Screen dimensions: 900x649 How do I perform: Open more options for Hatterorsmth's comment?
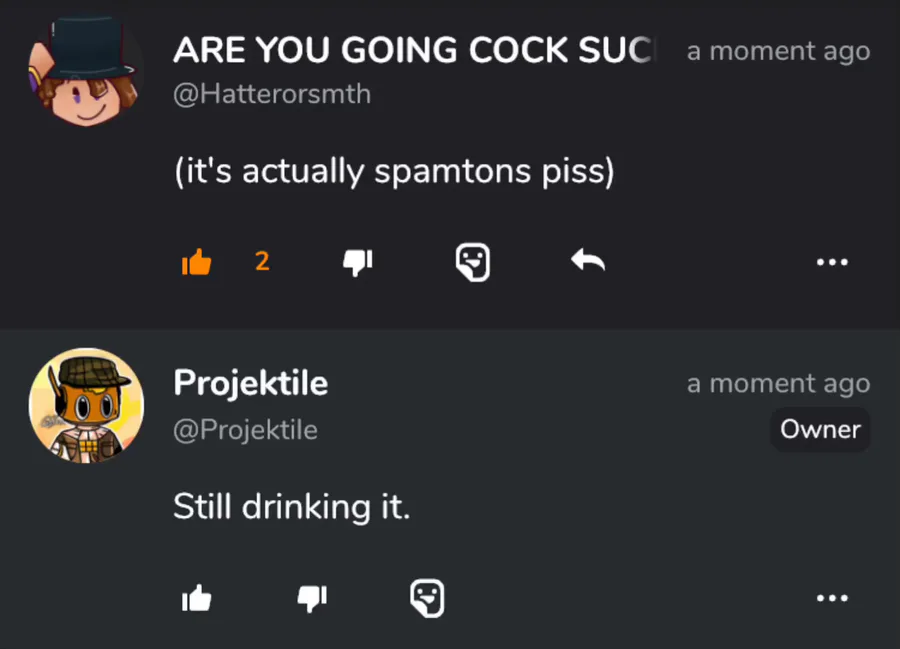coord(831,262)
